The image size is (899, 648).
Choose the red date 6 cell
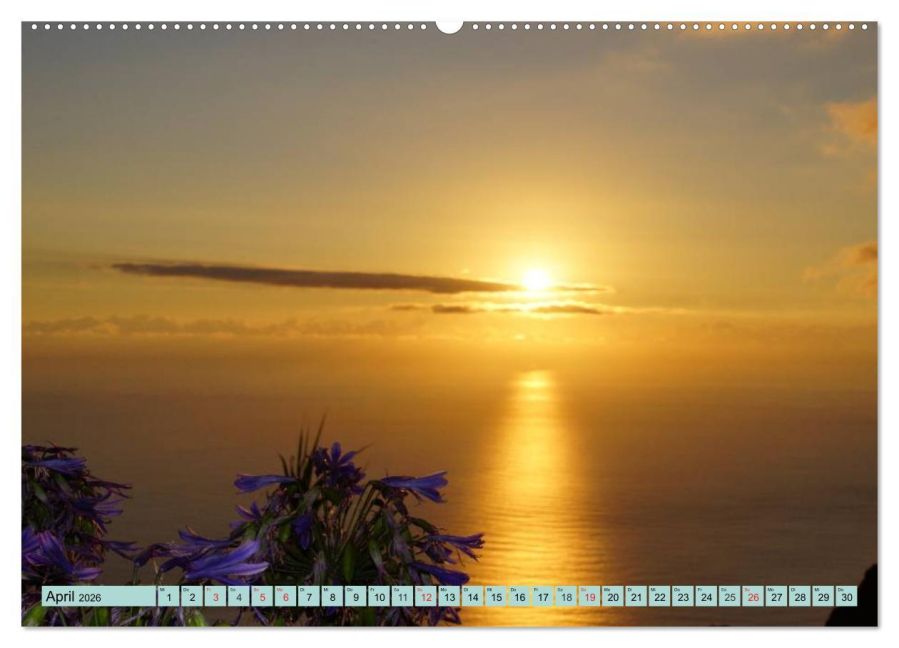click(286, 596)
